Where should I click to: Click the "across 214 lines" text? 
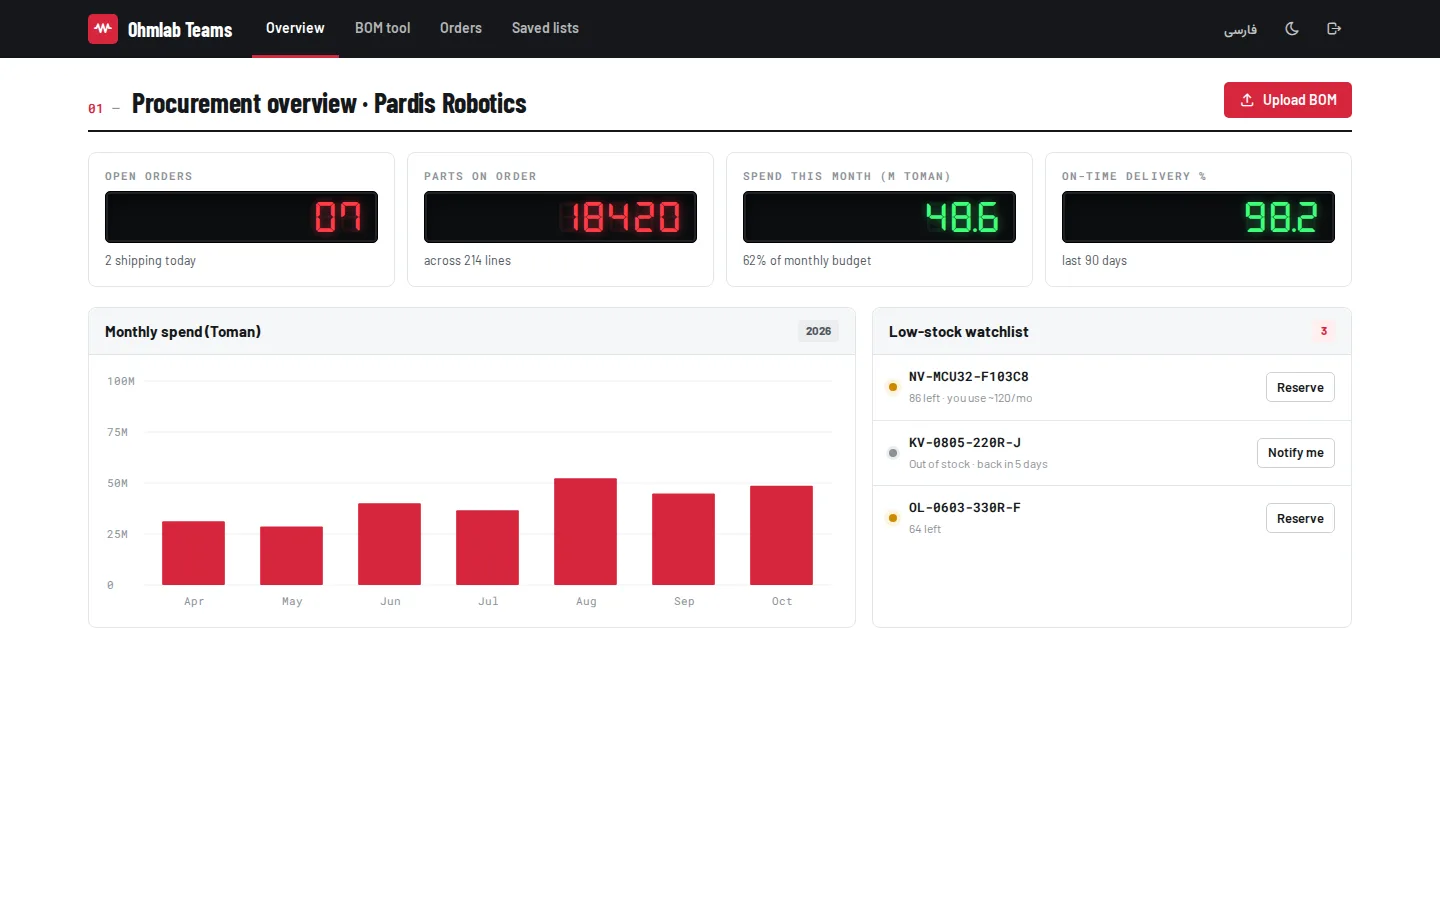(x=467, y=261)
